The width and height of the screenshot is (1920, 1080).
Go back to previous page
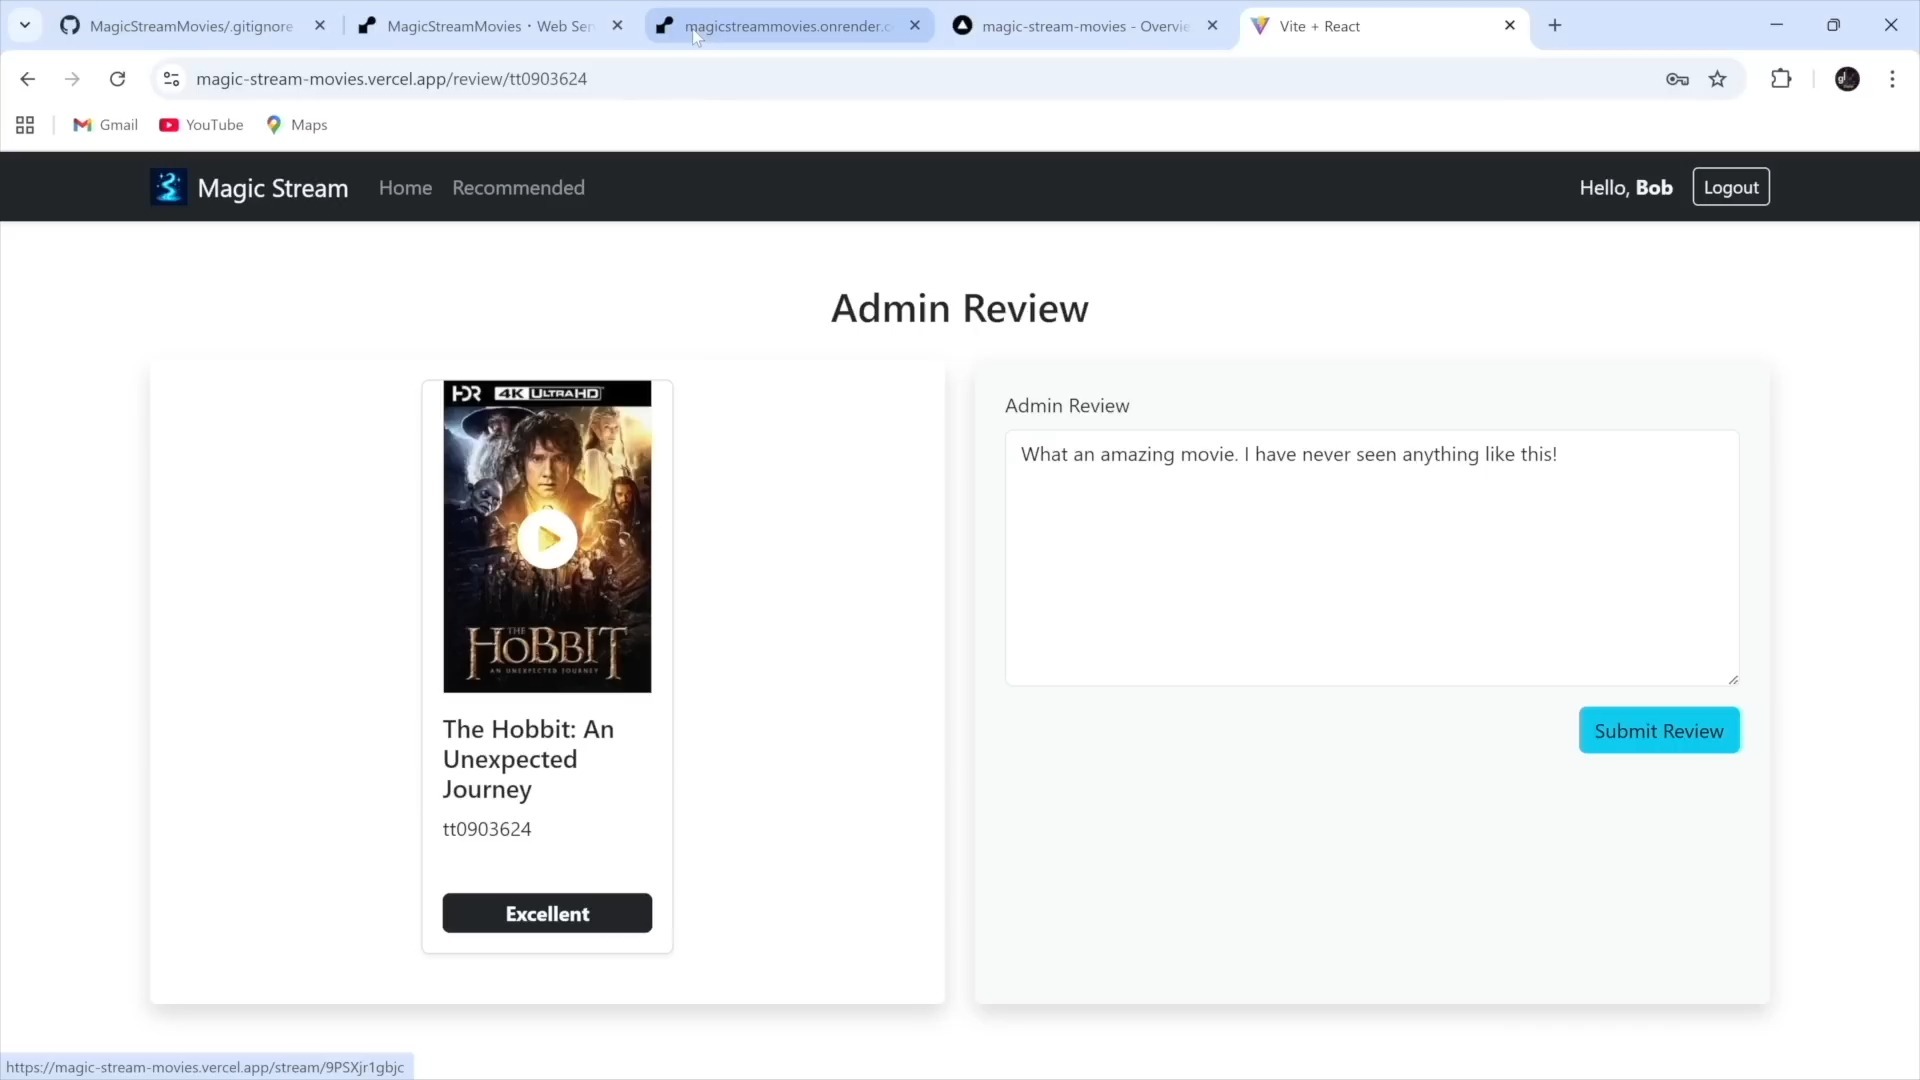coord(28,79)
